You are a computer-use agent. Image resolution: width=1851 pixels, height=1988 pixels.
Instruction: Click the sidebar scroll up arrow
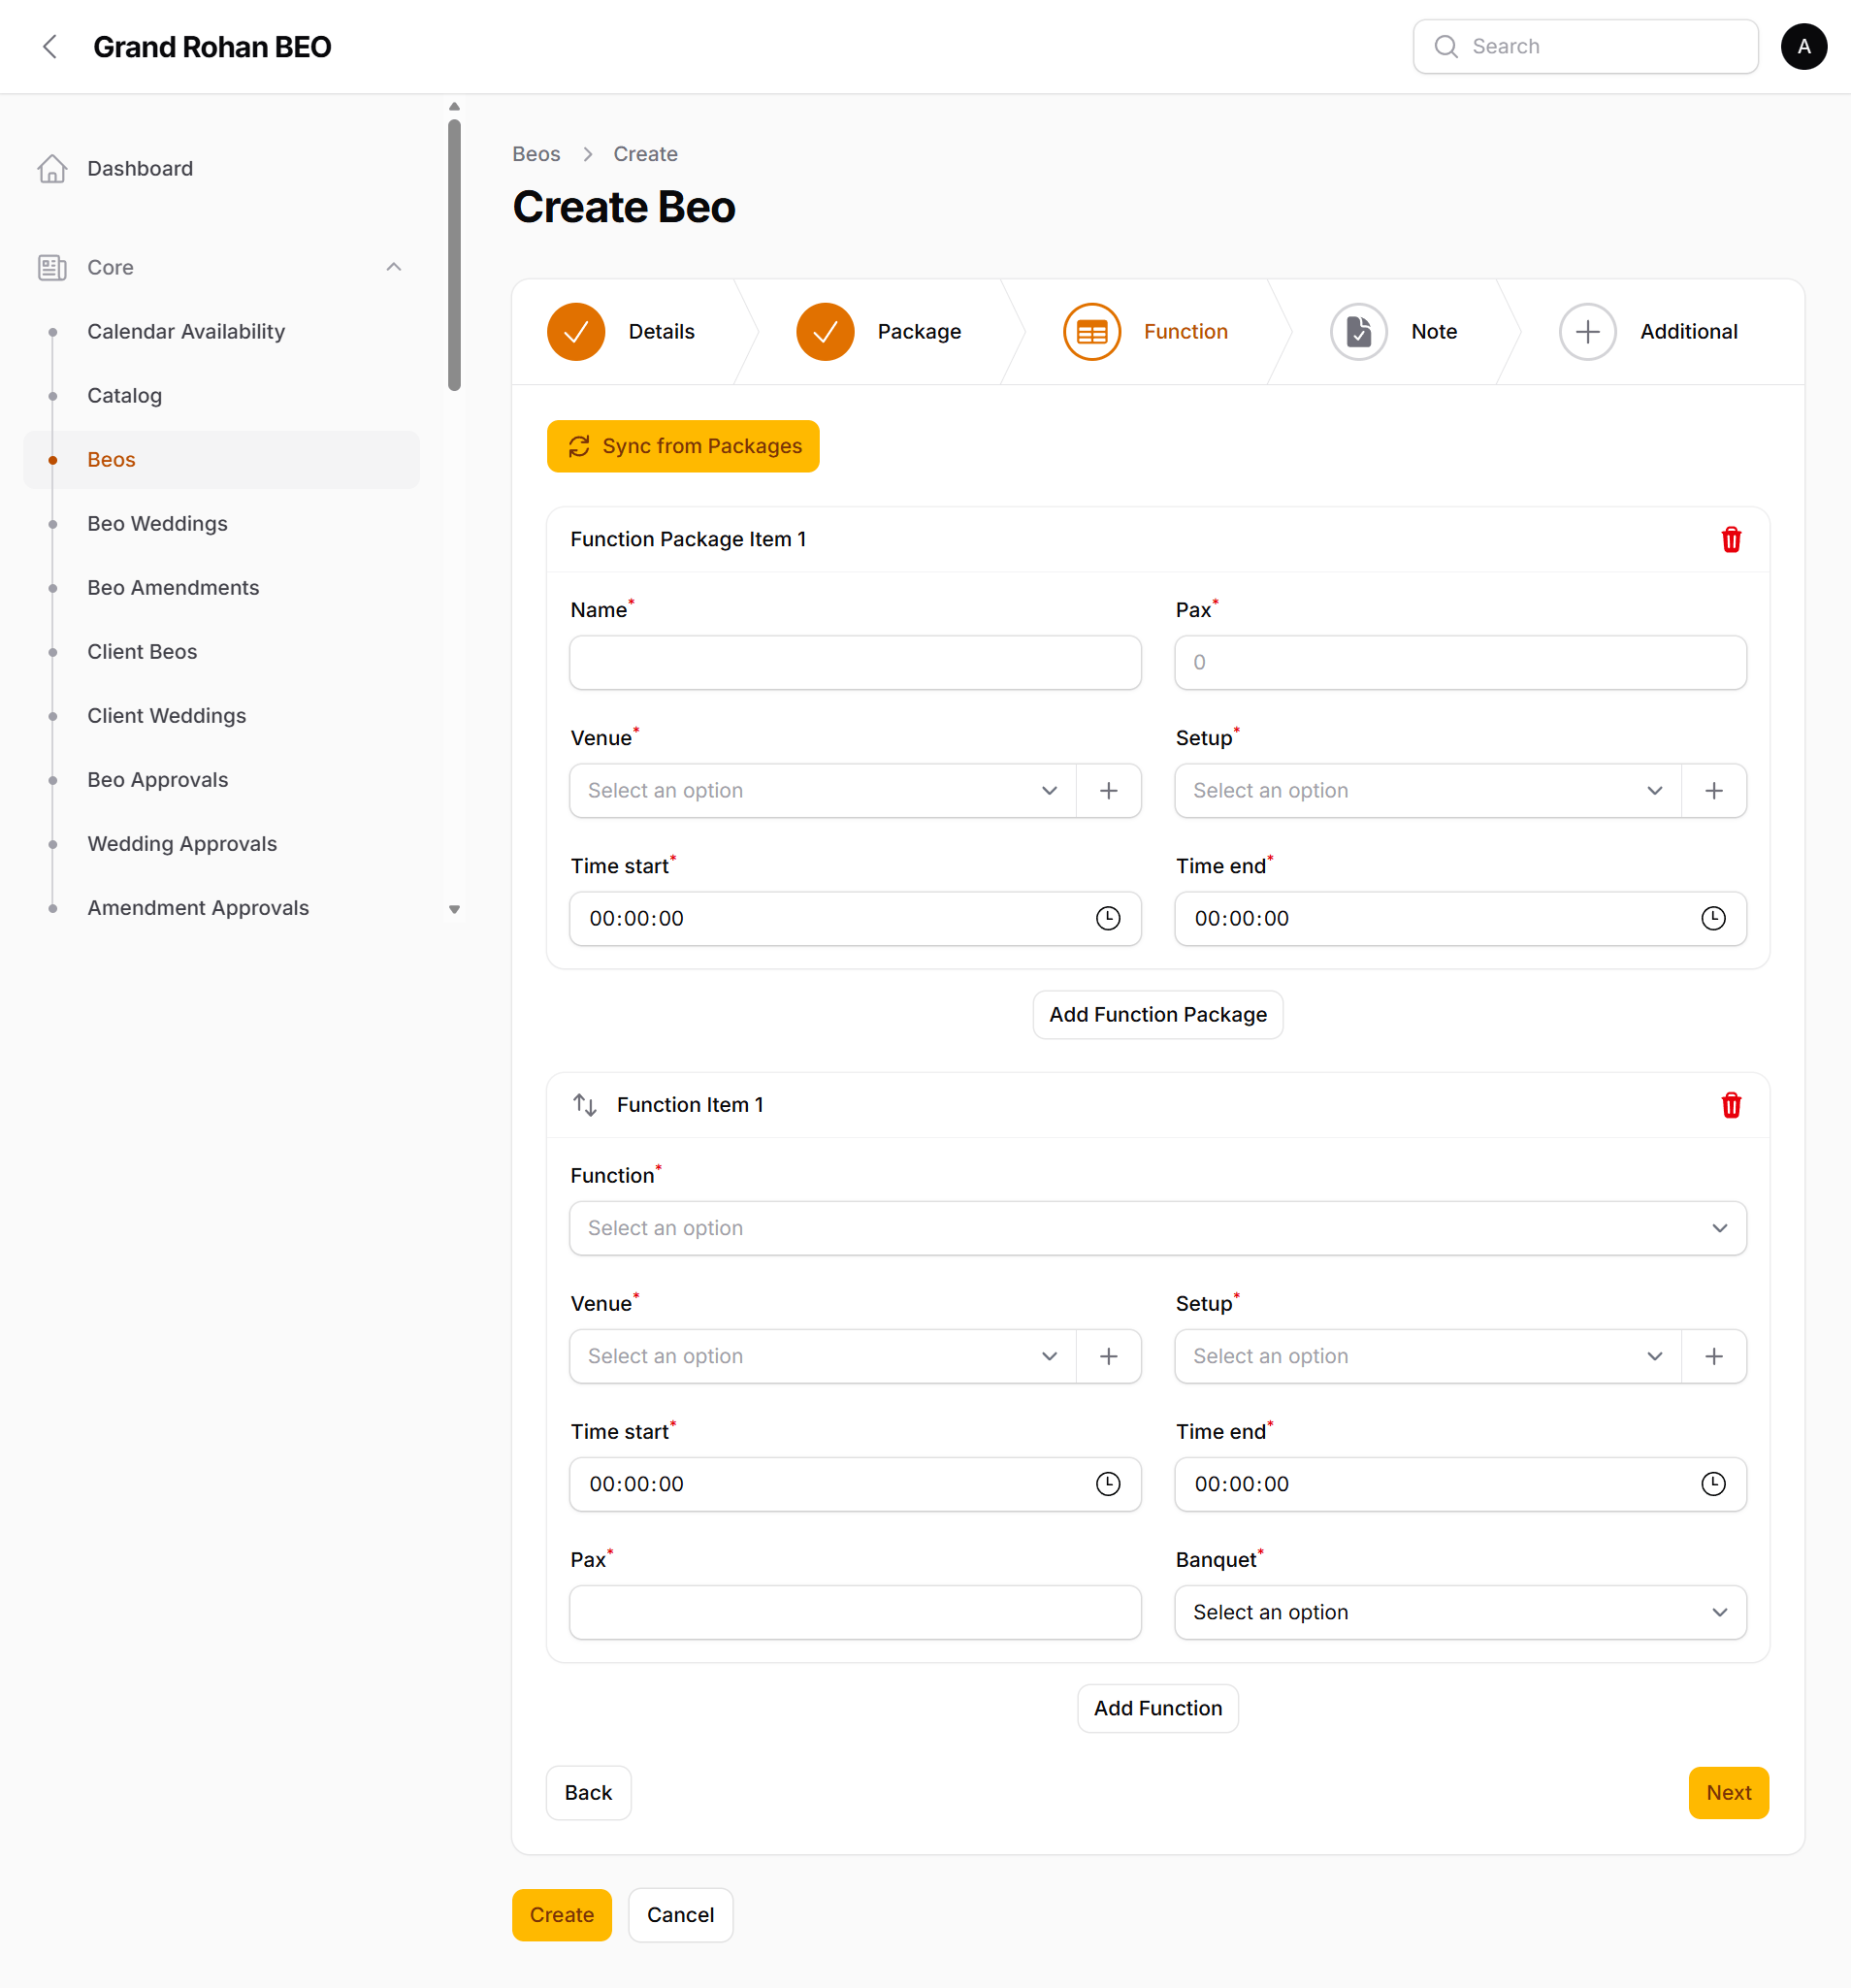454,106
